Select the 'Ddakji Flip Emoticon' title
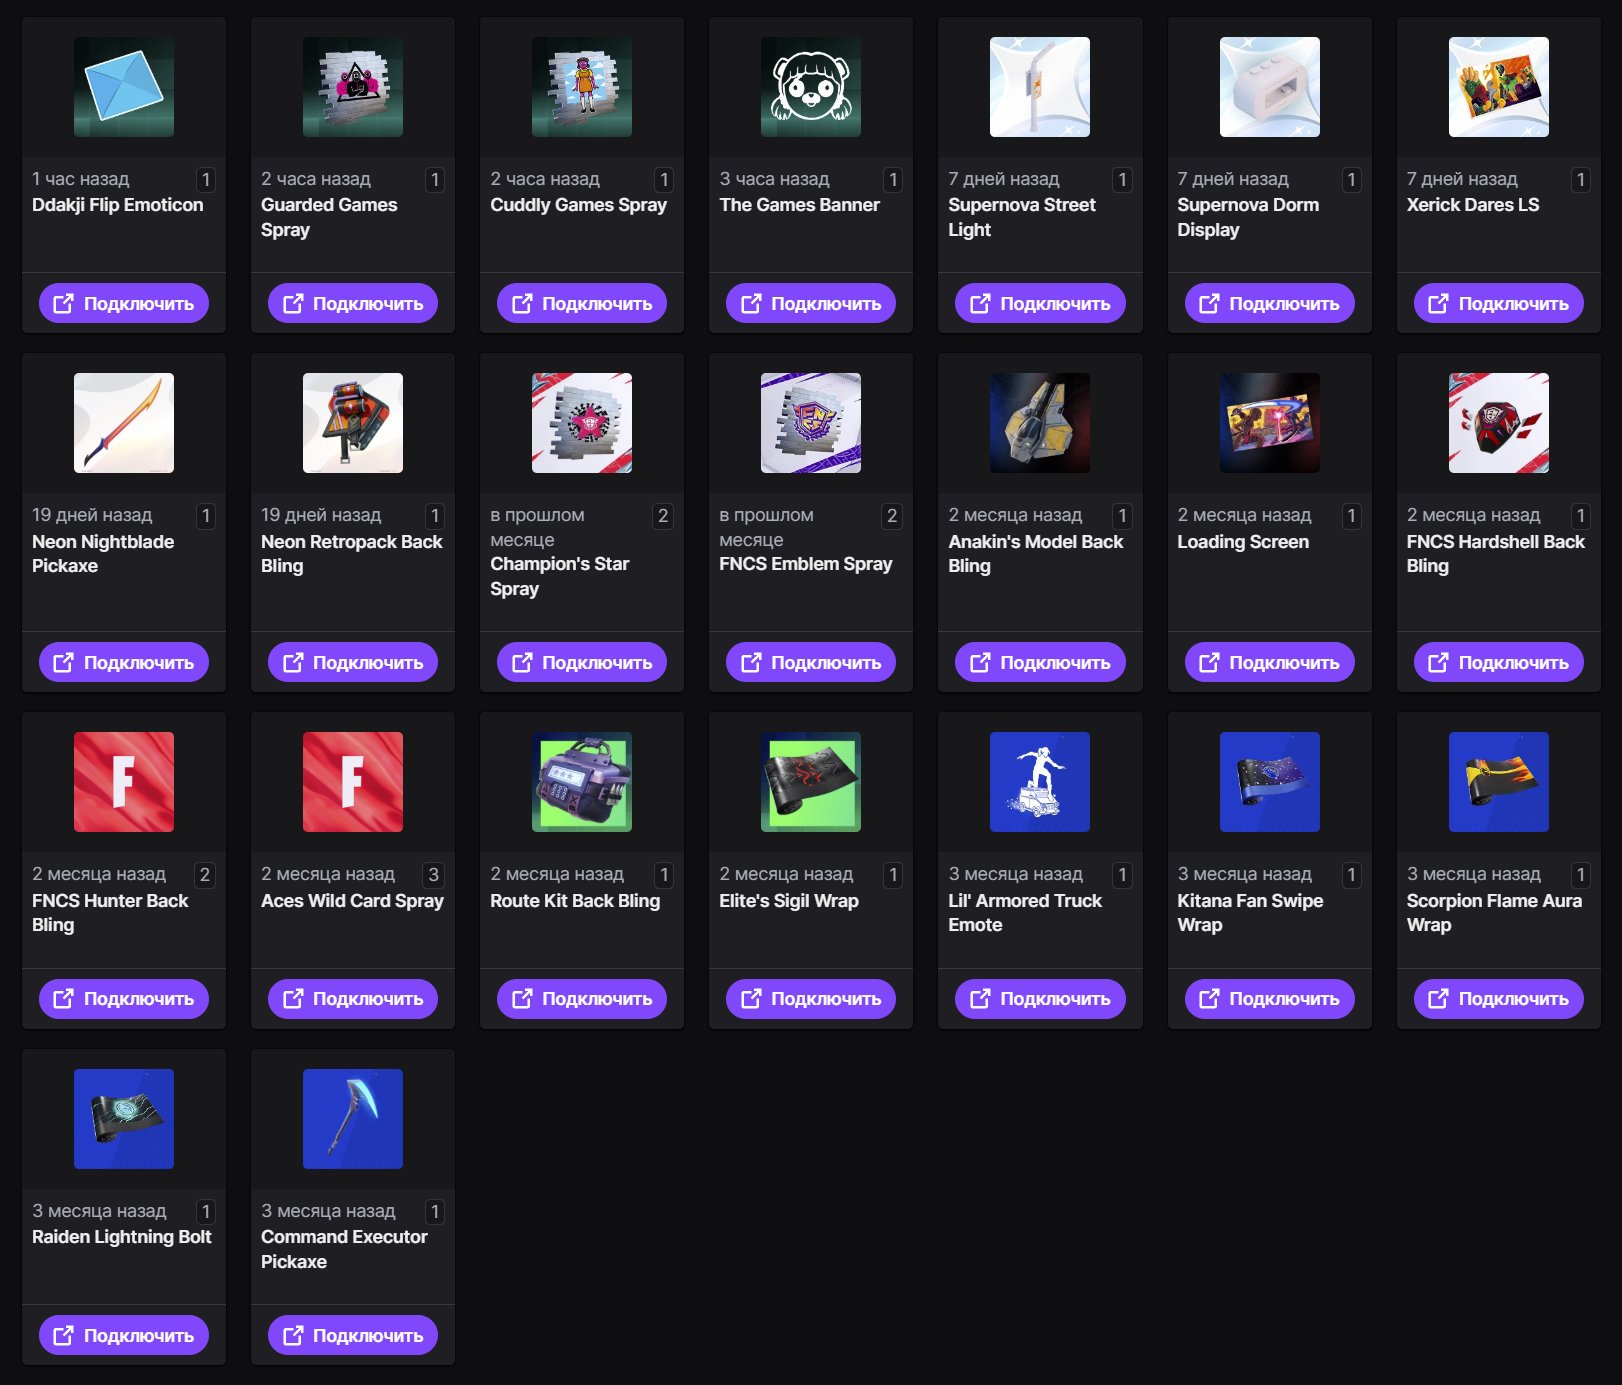This screenshot has height=1385, width=1622. click(118, 204)
